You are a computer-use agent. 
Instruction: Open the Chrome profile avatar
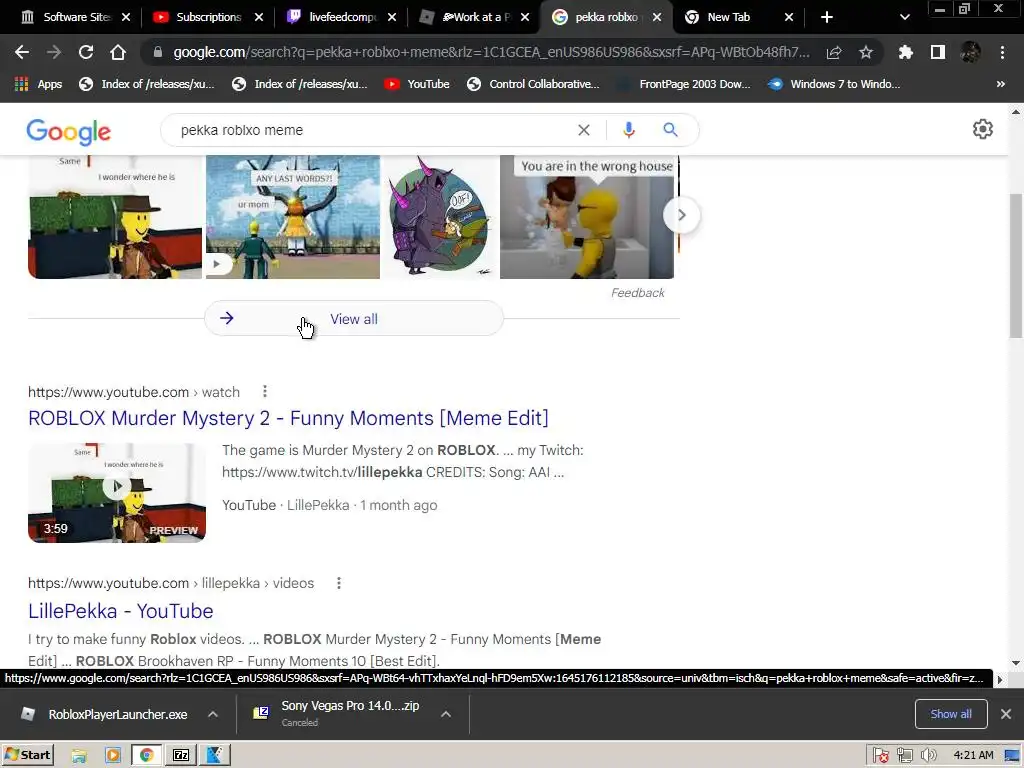click(970, 52)
